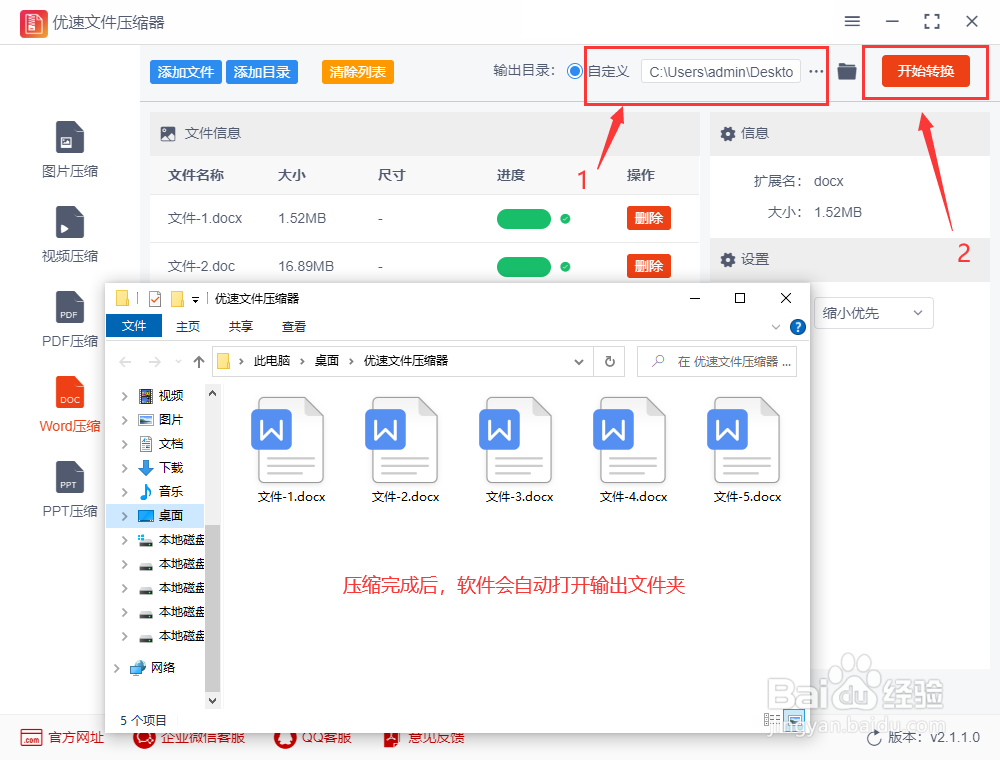Delete 文件-1.docx row with 删除
Image resolution: width=1000 pixels, height=760 pixels.
pyautogui.click(x=649, y=218)
